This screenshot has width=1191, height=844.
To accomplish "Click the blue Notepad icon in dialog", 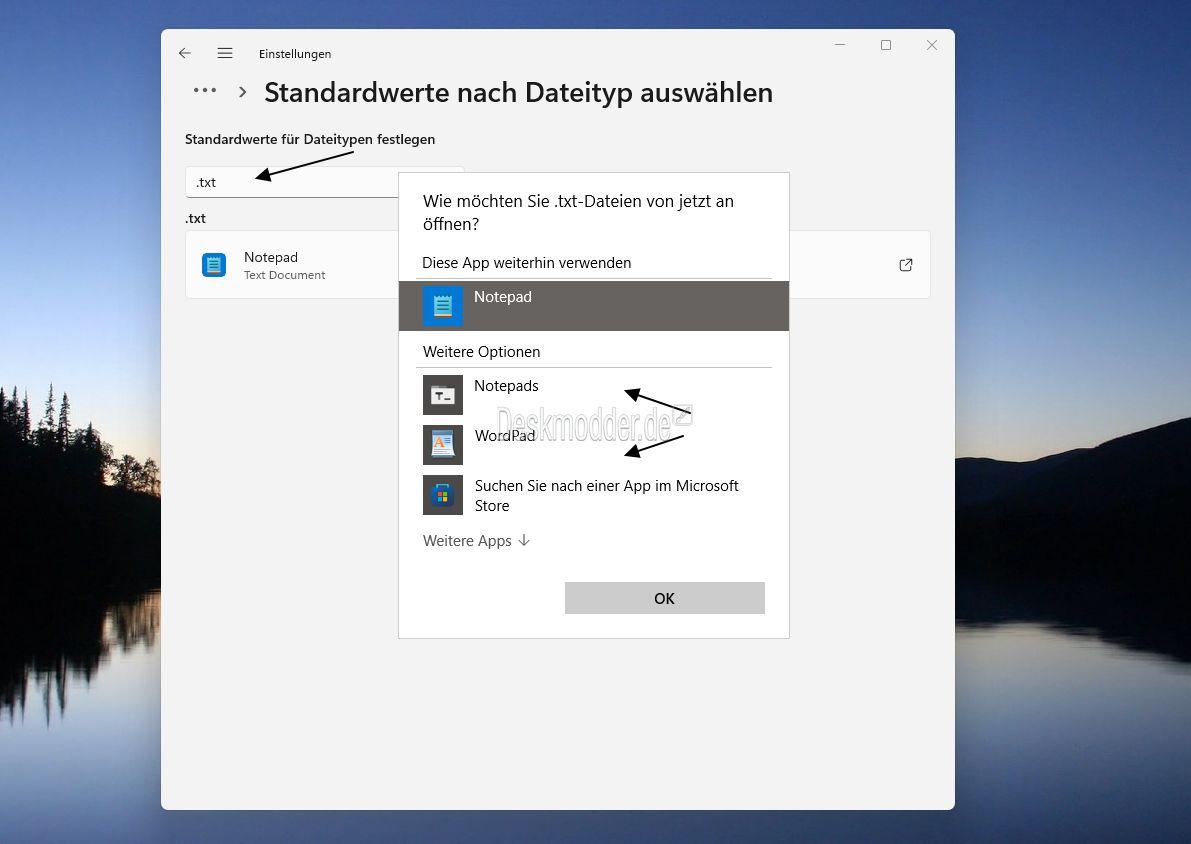I will tap(443, 306).
